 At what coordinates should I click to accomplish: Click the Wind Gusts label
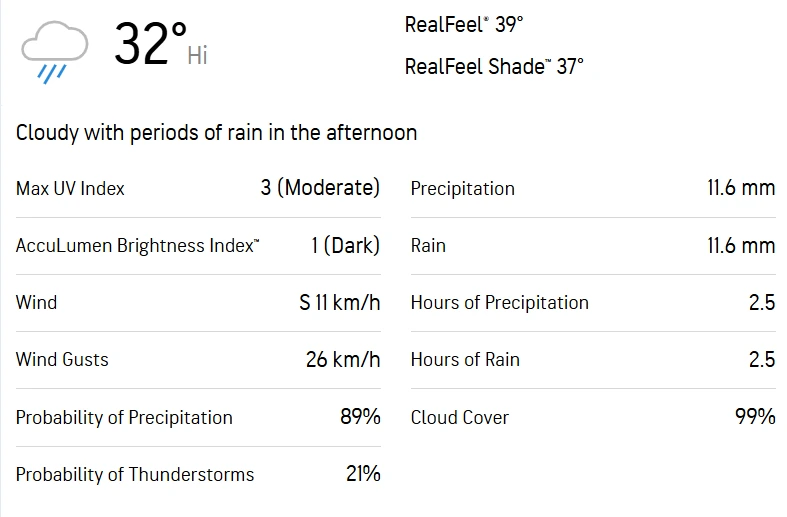pyautogui.click(x=62, y=359)
